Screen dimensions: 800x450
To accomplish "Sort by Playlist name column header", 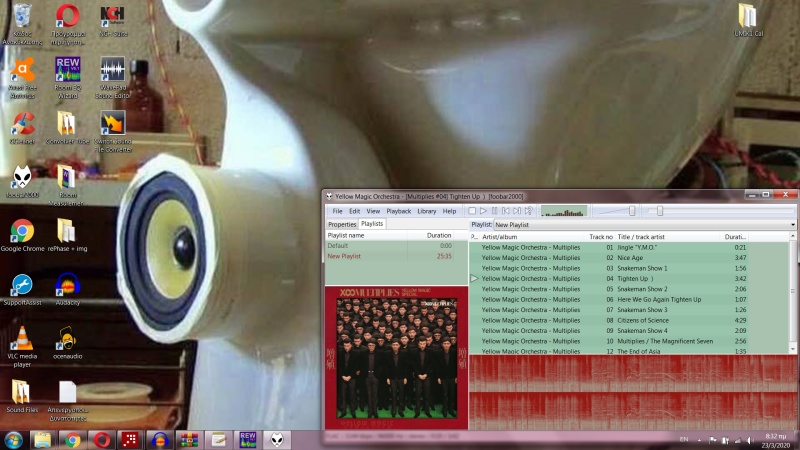I will tap(366, 236).
